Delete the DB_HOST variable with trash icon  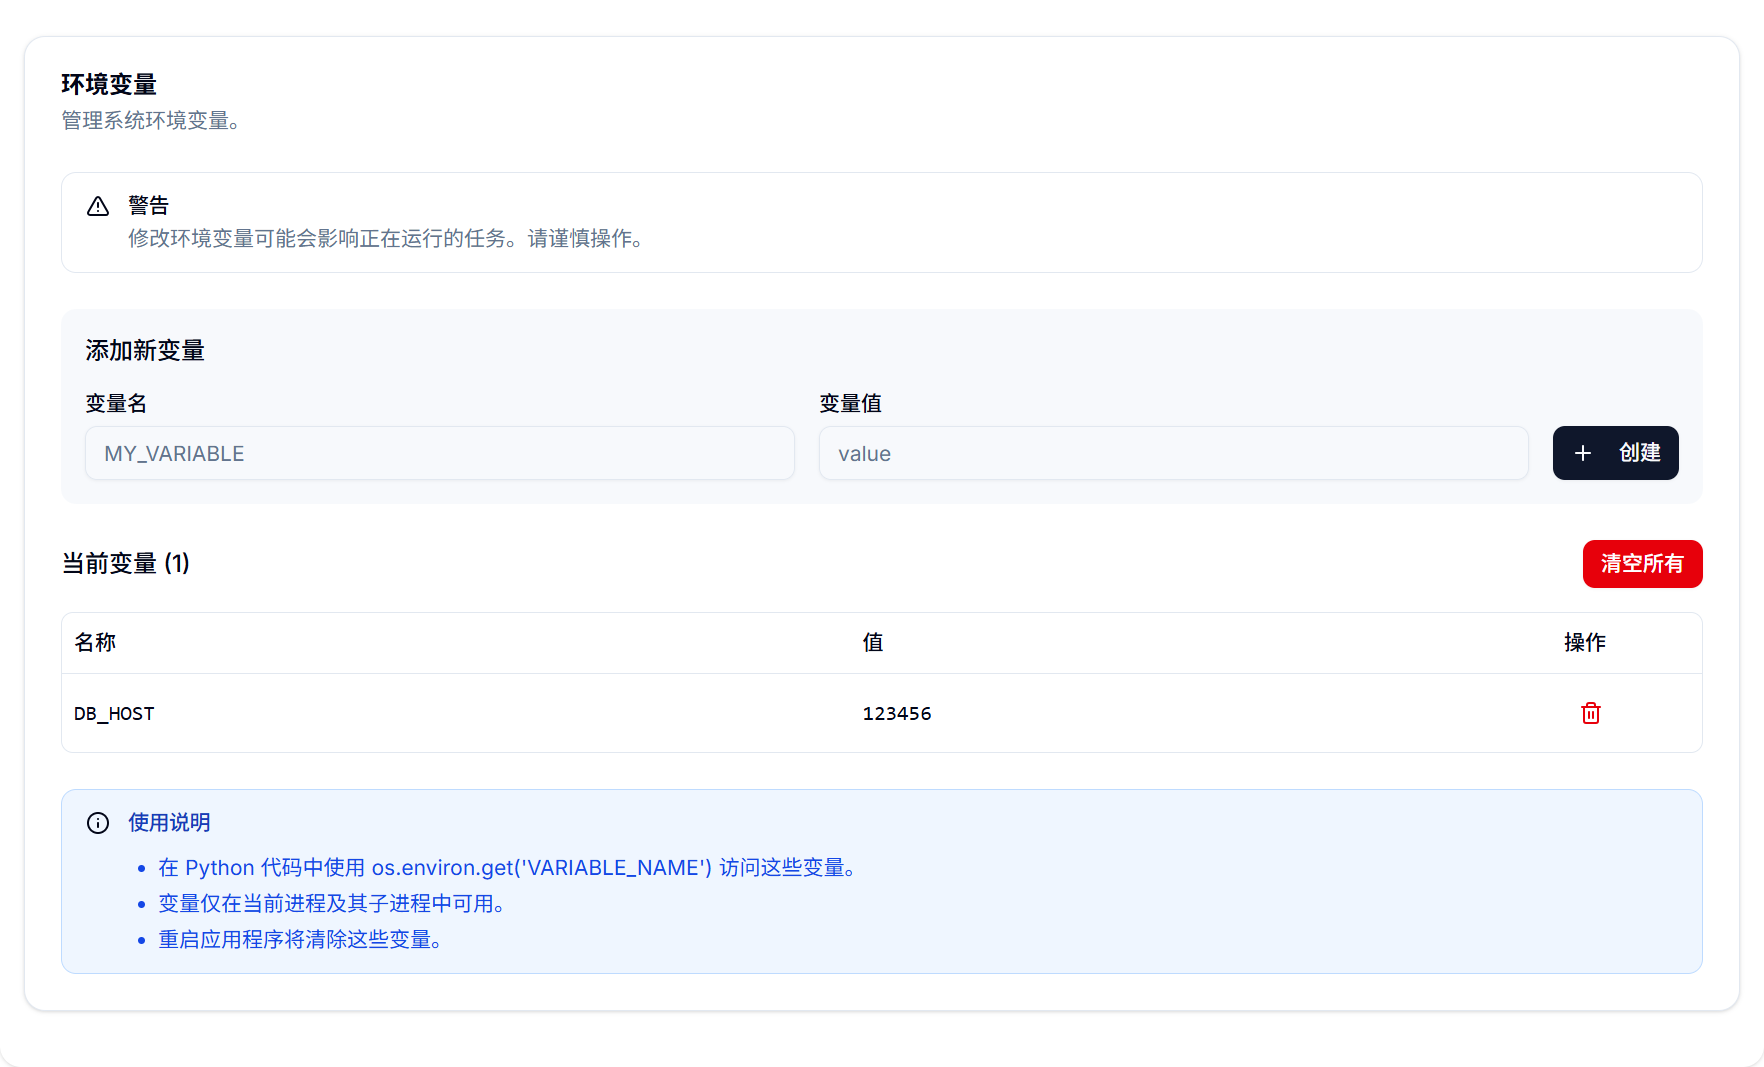pos(1590,713)
